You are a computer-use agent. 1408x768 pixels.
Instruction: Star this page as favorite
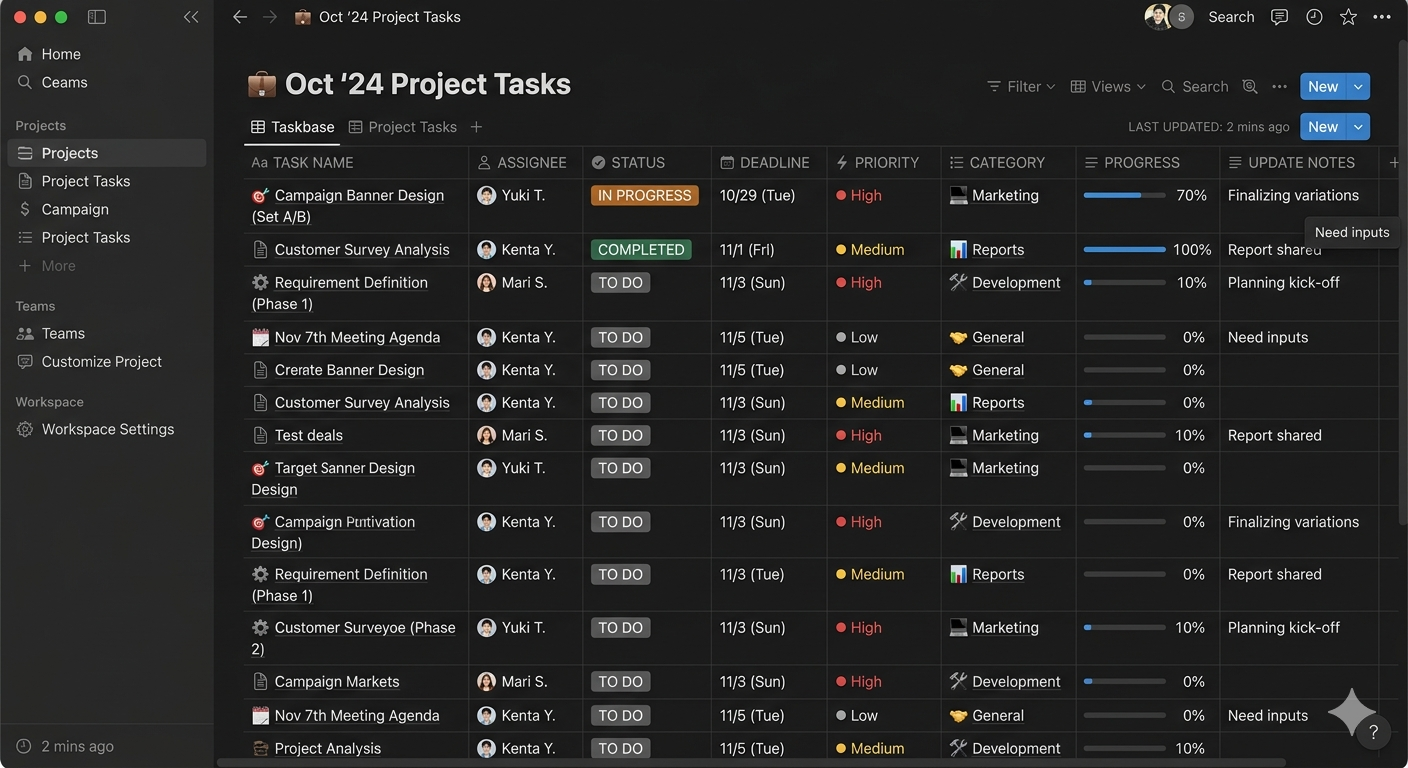click(1348, 17)
